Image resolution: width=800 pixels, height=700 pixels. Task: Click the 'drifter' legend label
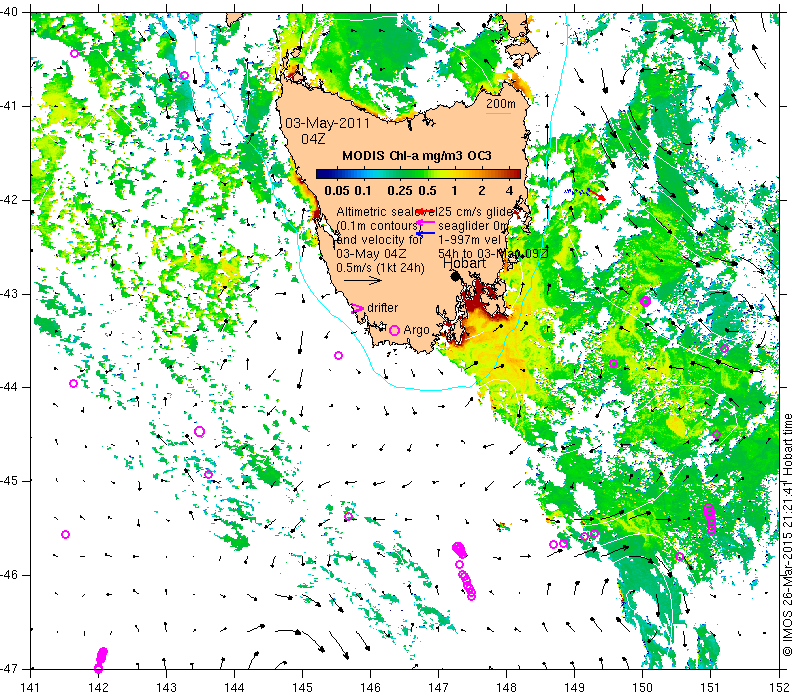(383, 308)
